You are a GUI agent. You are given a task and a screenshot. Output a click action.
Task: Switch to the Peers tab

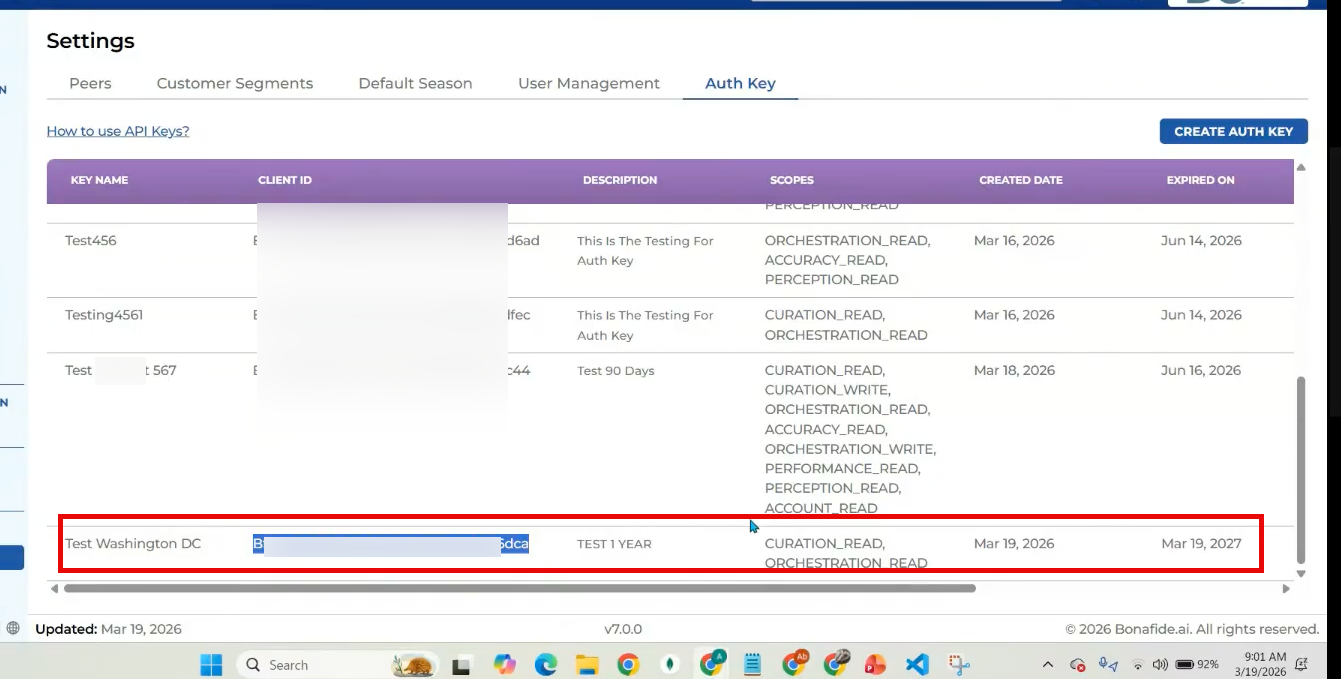(90, 84)
